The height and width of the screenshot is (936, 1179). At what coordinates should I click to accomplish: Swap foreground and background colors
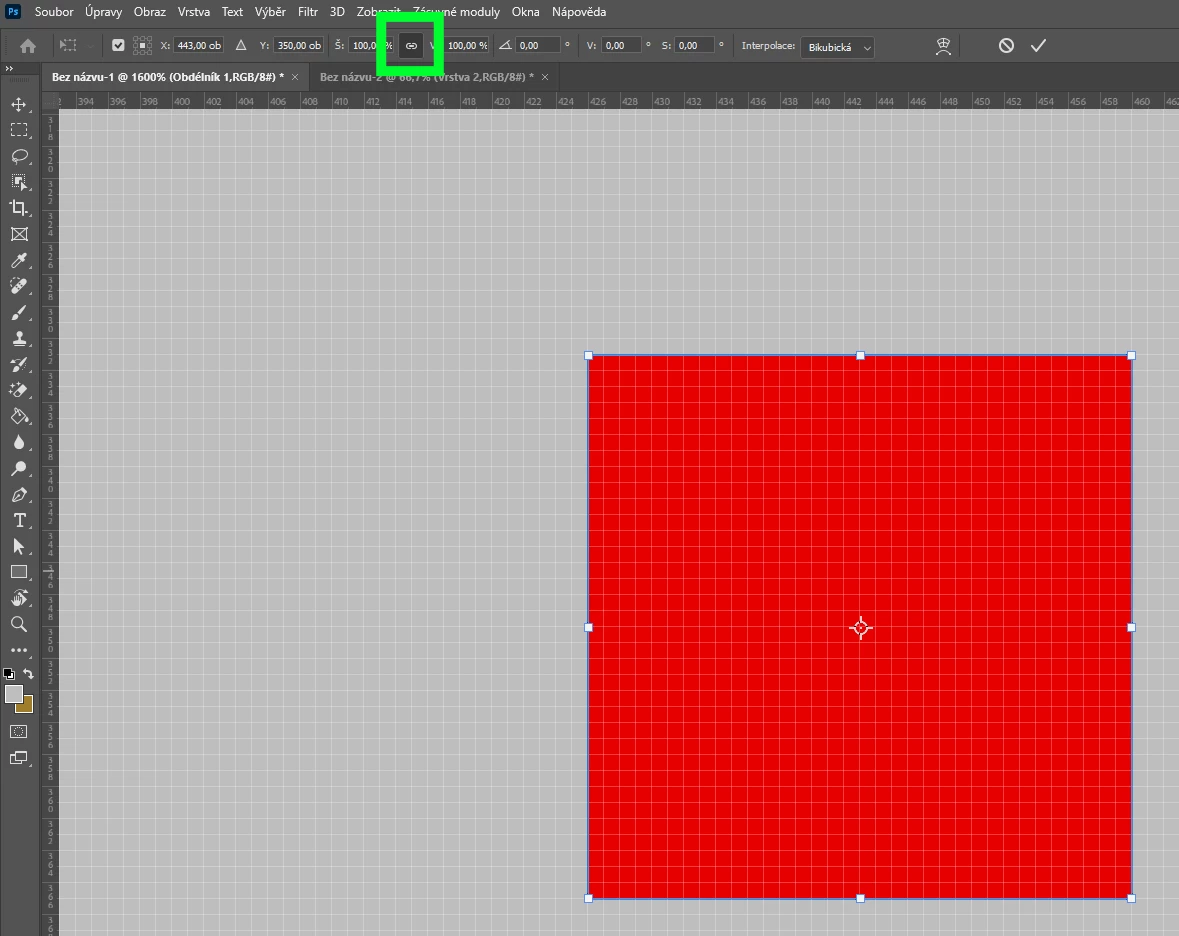coord(29,674)
